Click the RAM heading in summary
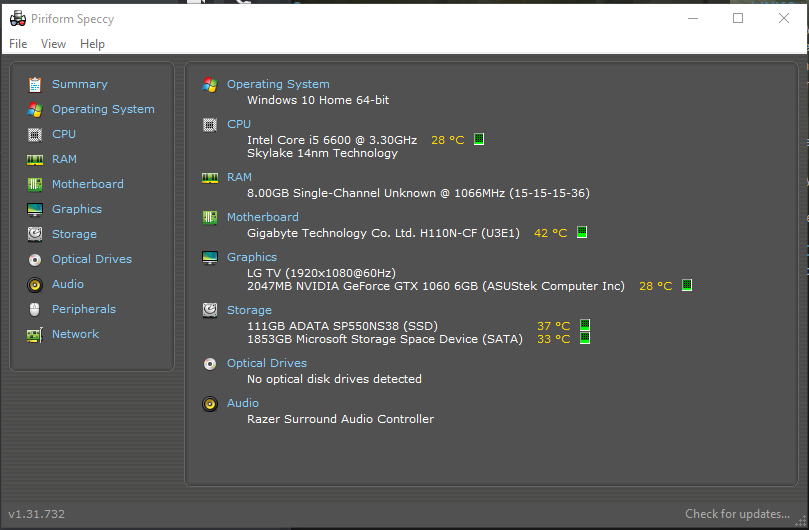Viewport: 809px width, 530px height. click(239, 178)
